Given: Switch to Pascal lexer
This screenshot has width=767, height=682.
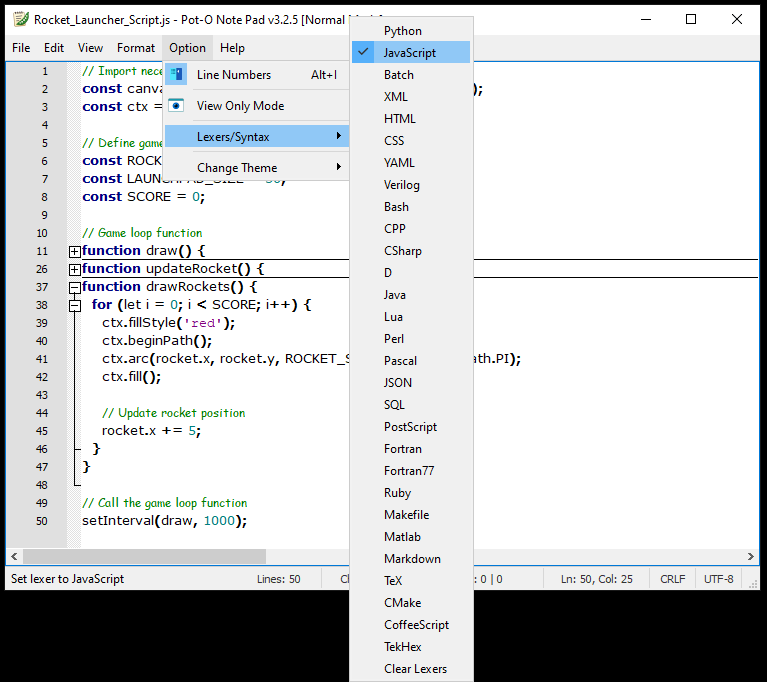Looking at the screenshot, I should (x=411, y=361).
